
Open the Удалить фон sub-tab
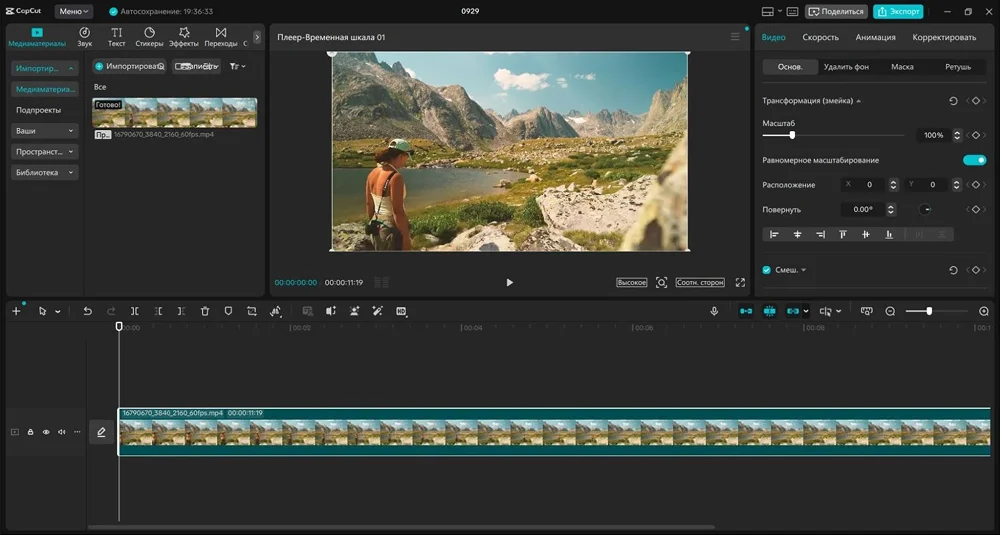(x=846, y=66)
